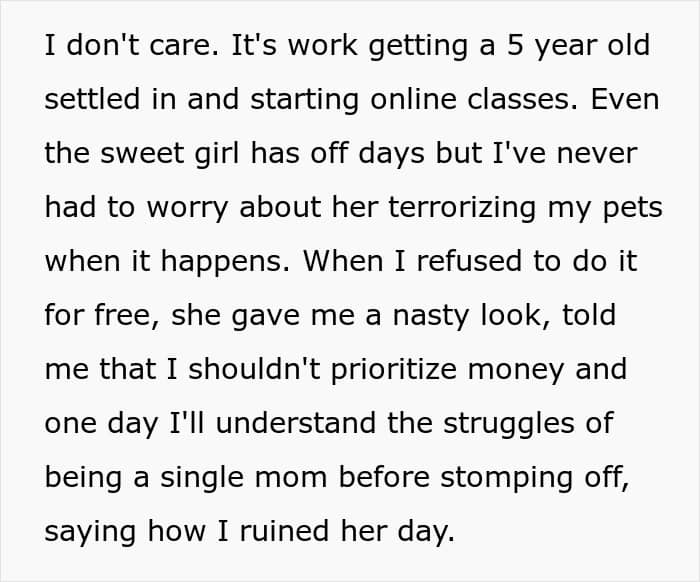The width and height of the screenshot is (700, 582).
Task: Click the word "worry"
Action: (x=188, y=208)
